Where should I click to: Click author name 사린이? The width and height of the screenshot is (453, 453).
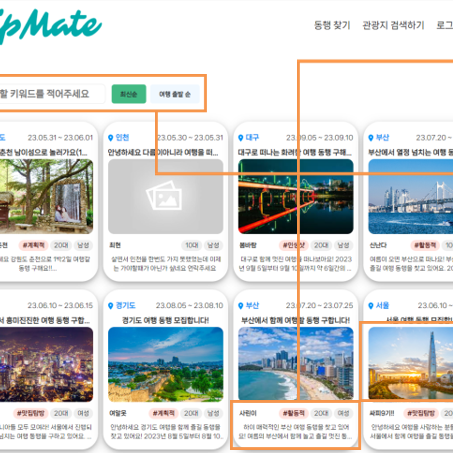pyautogui.click(x=248, y=413)
